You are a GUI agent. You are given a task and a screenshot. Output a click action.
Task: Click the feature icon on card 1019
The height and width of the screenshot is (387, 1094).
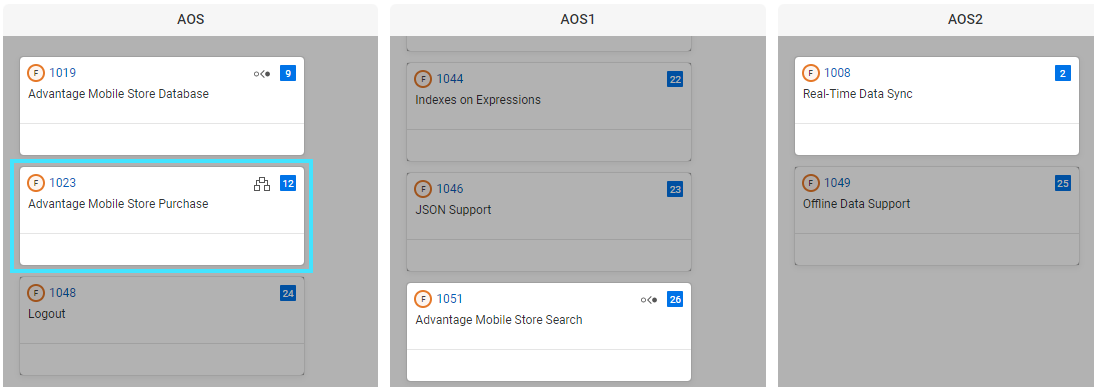(x=36, y=73)
